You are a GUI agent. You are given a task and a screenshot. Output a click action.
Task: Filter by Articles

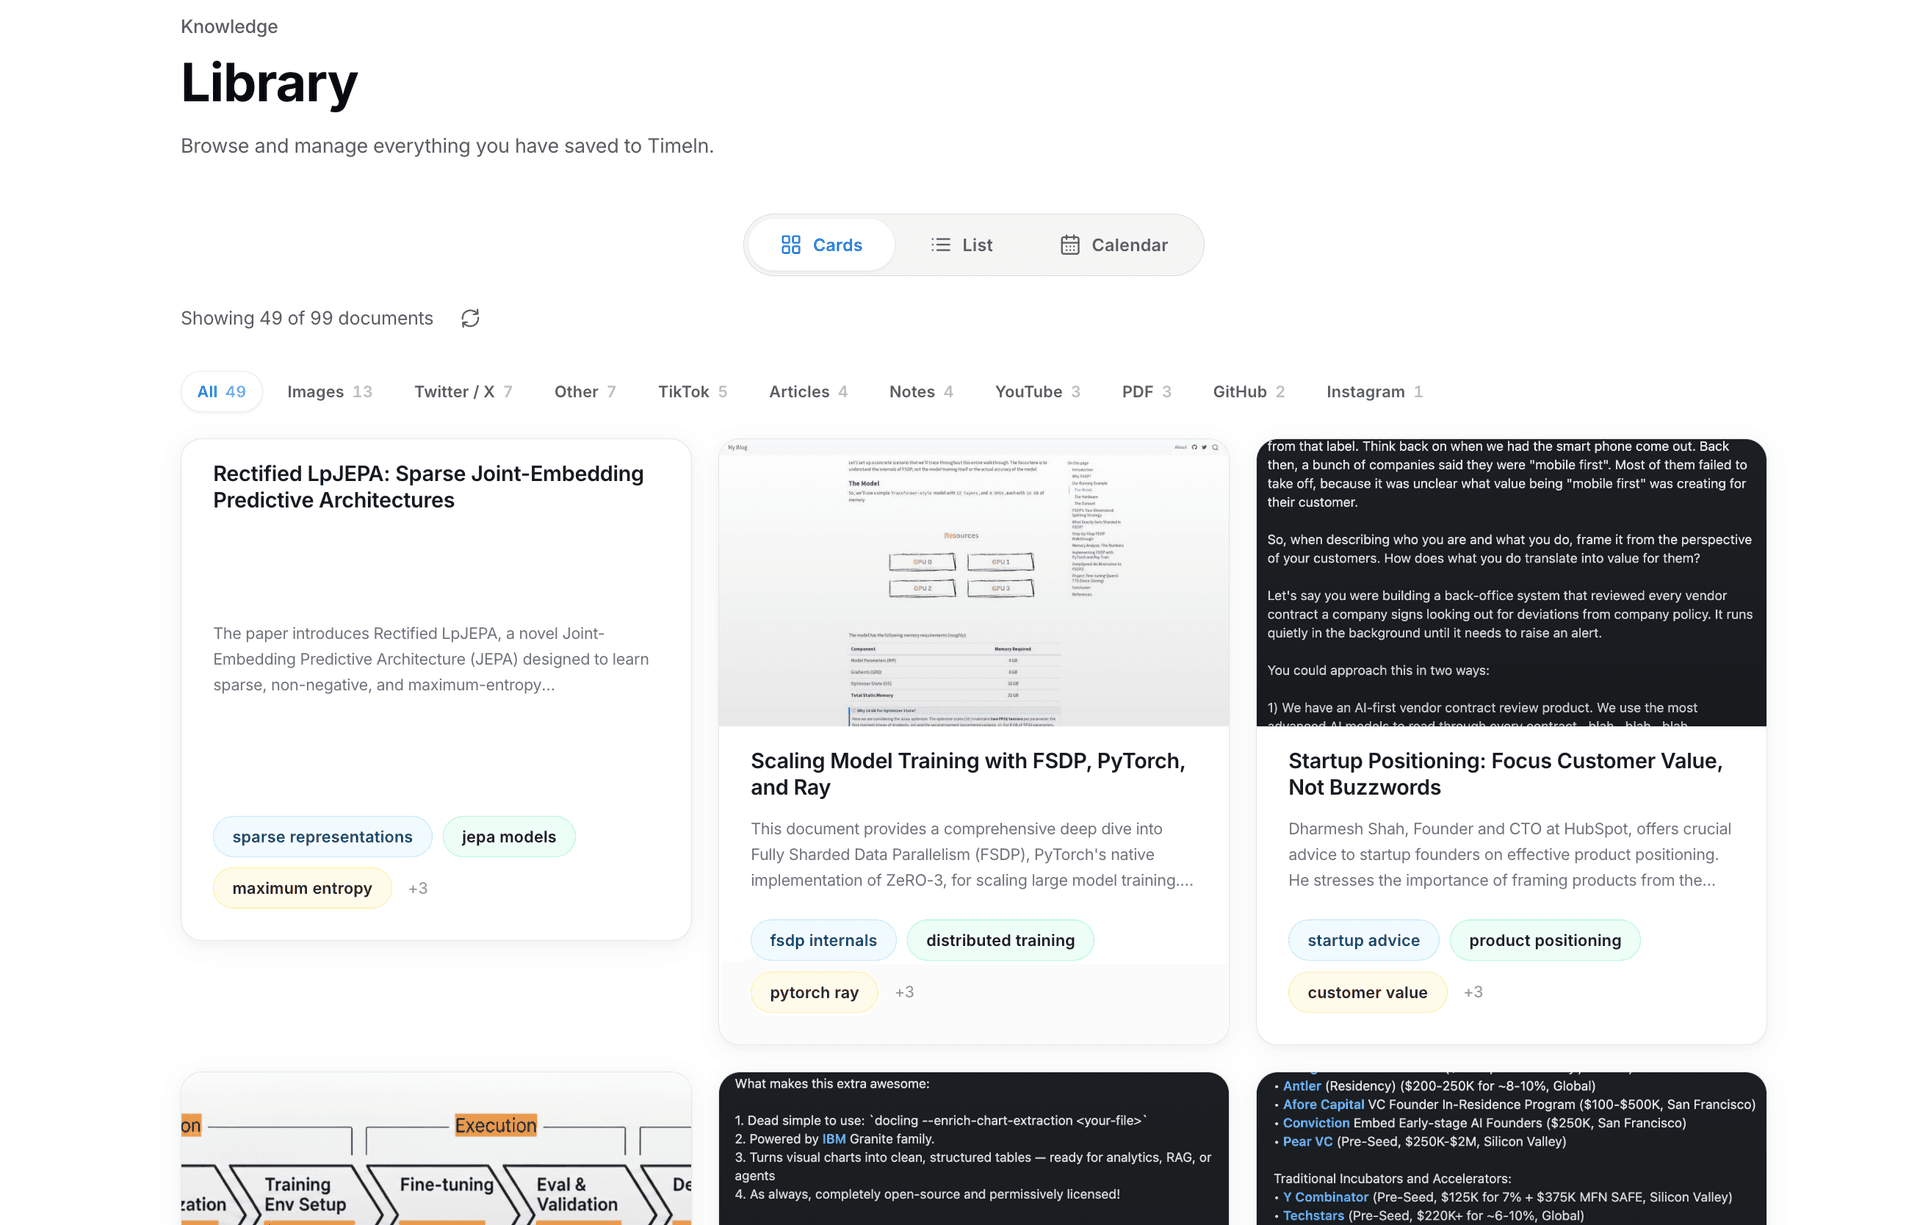coord(808,392)
